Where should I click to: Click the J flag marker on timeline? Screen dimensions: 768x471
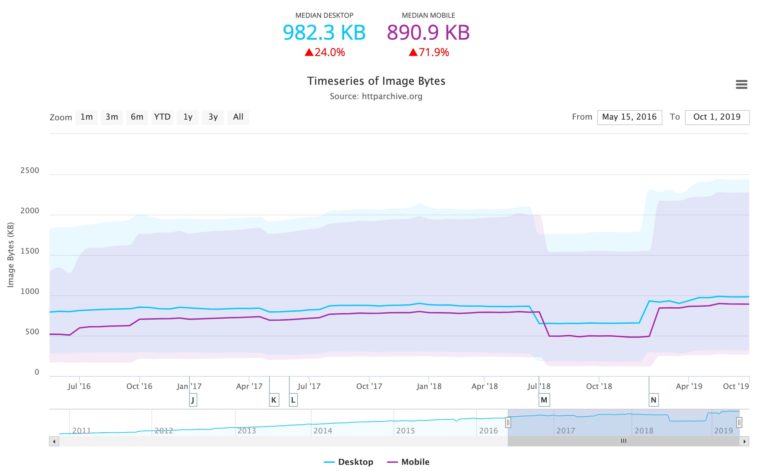click(192, 399)
